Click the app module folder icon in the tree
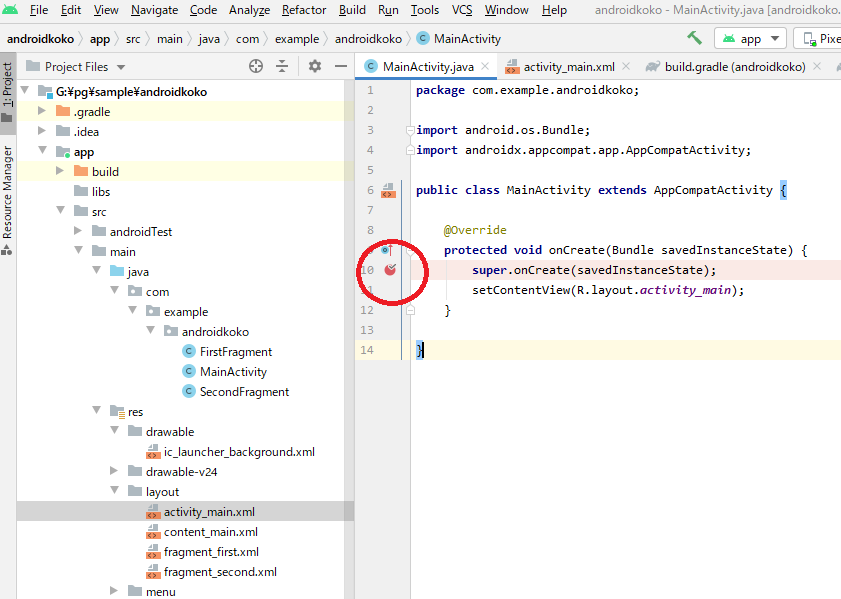 pyautogui.click(x=63, y=152)
